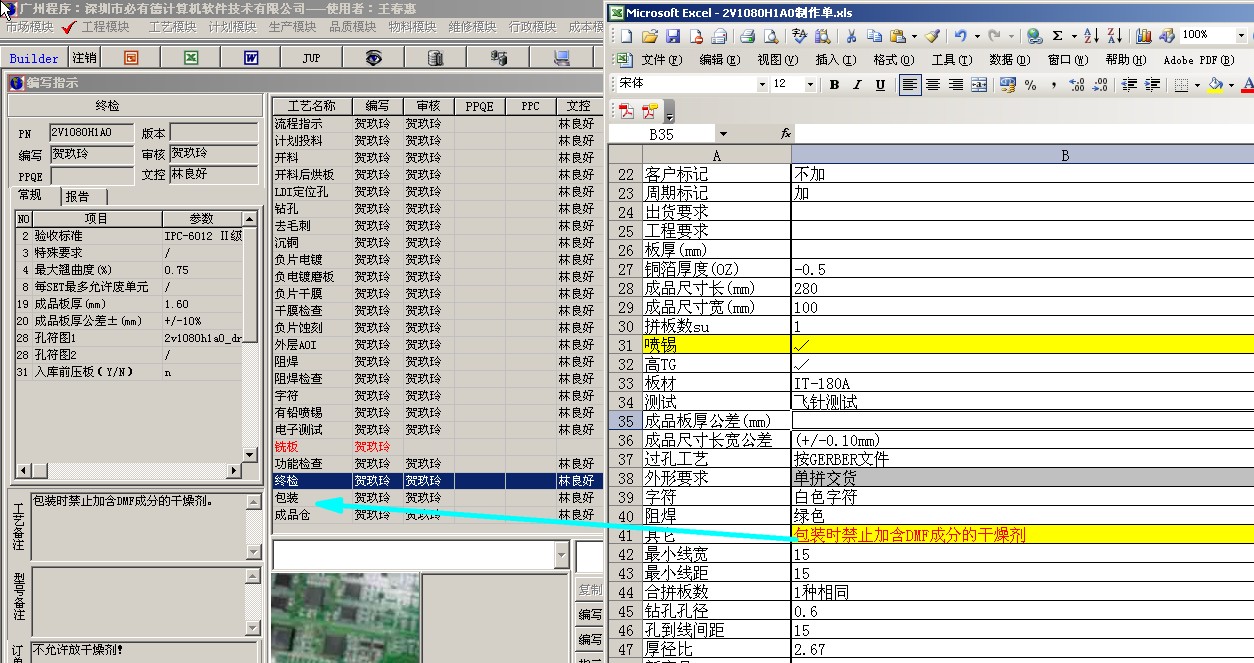Click Excel Print Preview icon
The height and width of the screenshot is (663, 1254).
click(771, 36)
